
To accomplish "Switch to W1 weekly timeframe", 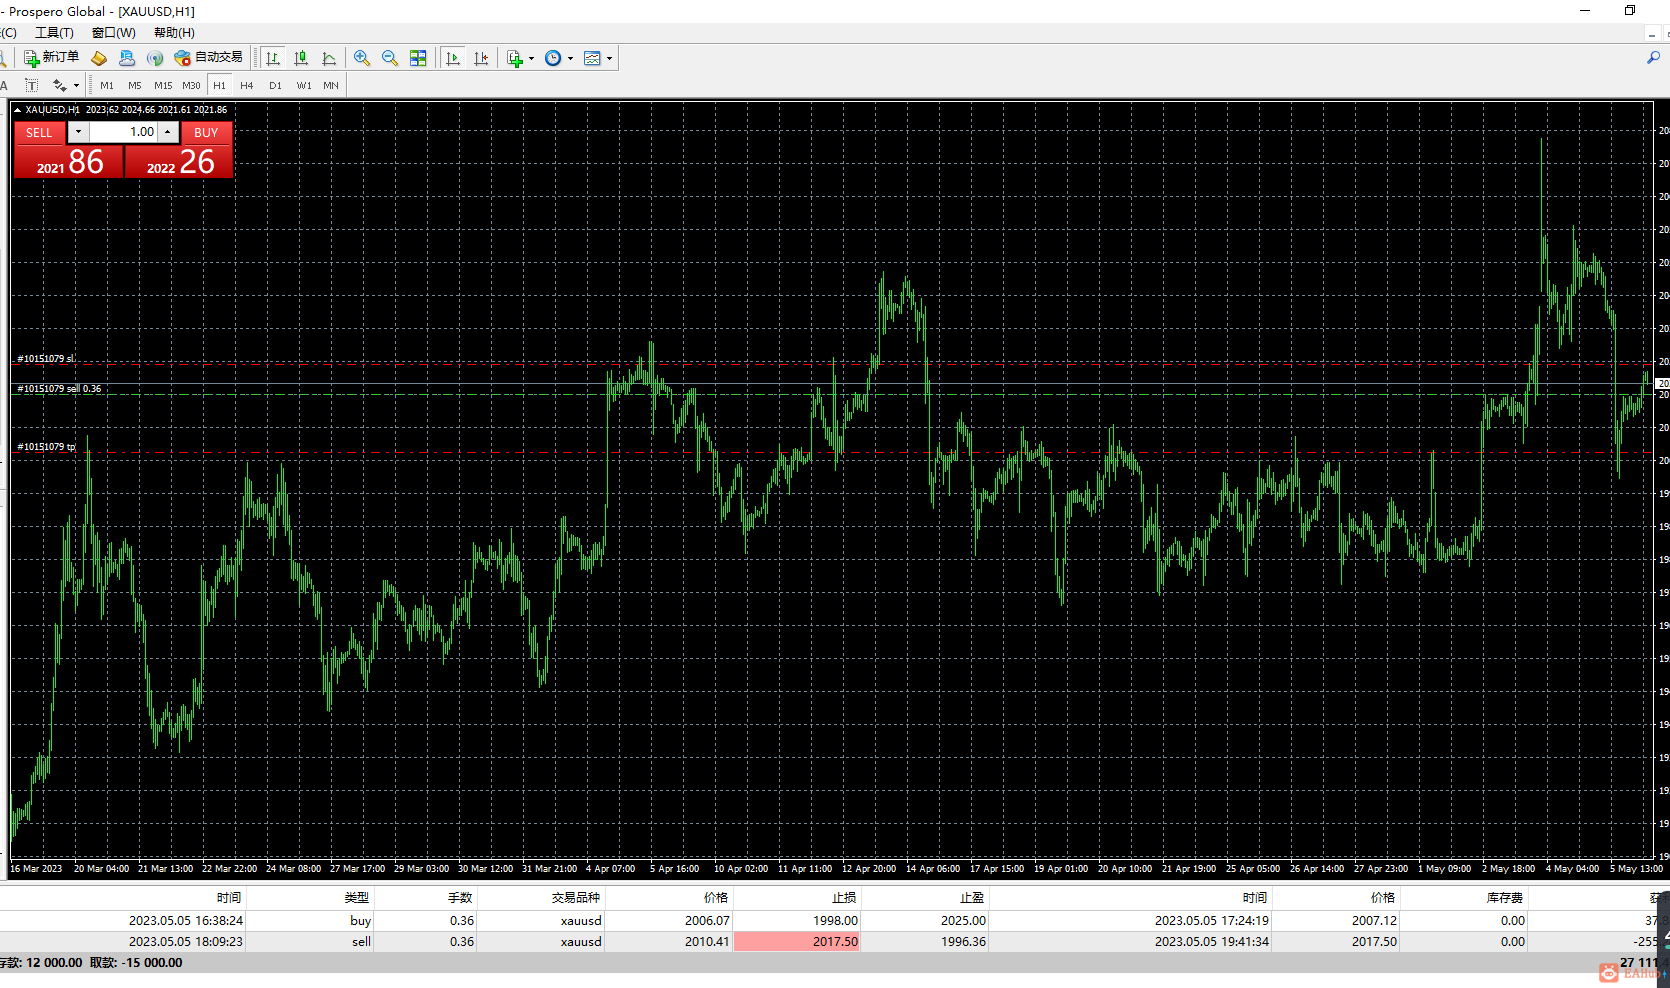I will tap(304, 85).
